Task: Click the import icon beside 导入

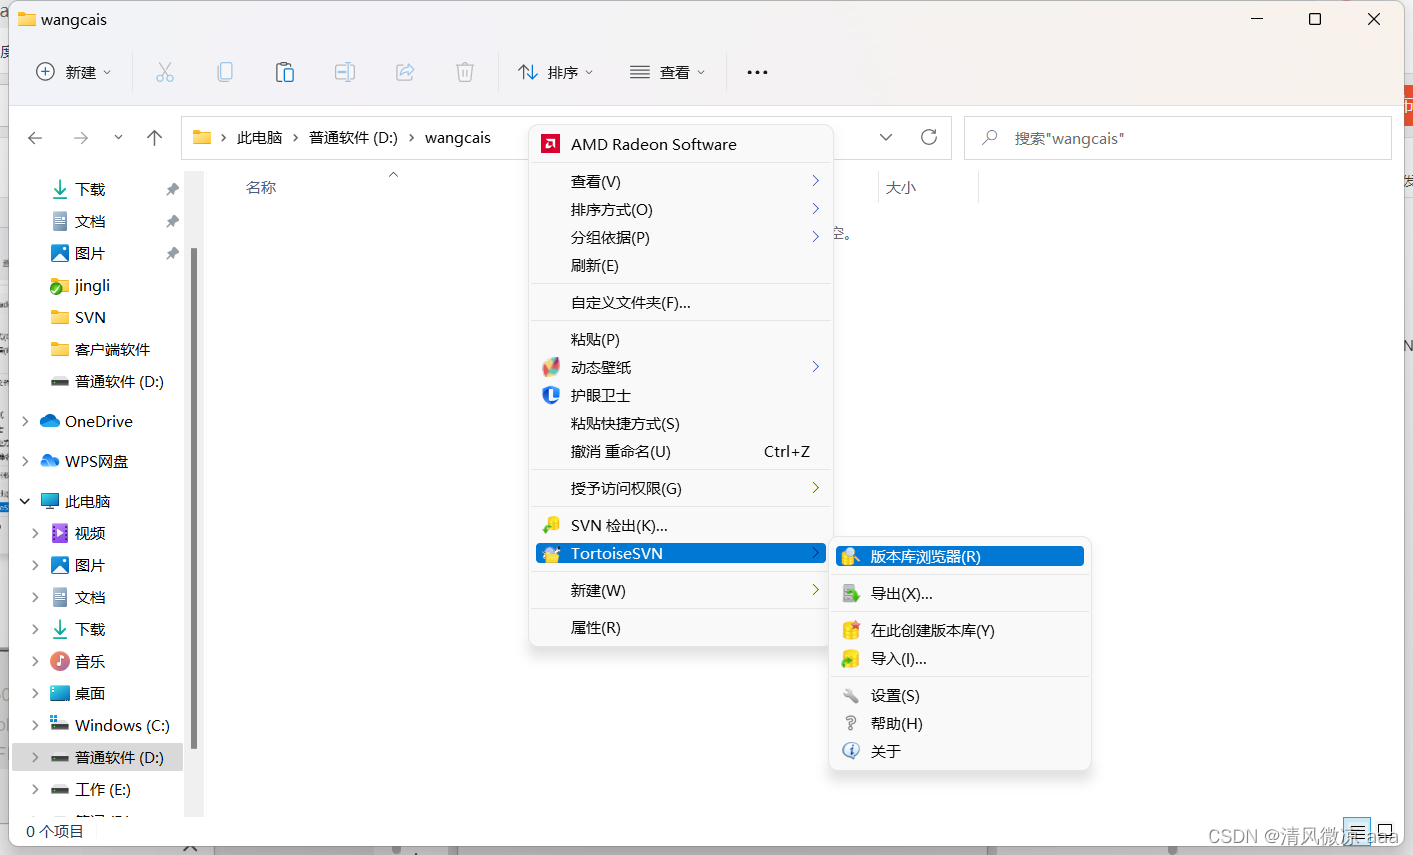Action: click(850, 658)
